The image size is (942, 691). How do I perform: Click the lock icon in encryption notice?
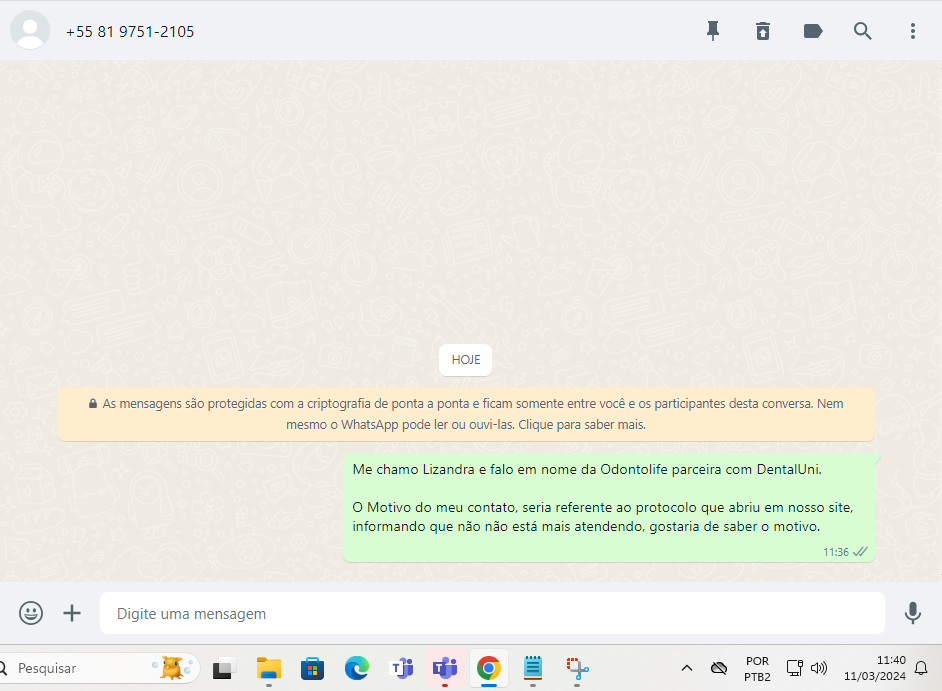(93, 404)
